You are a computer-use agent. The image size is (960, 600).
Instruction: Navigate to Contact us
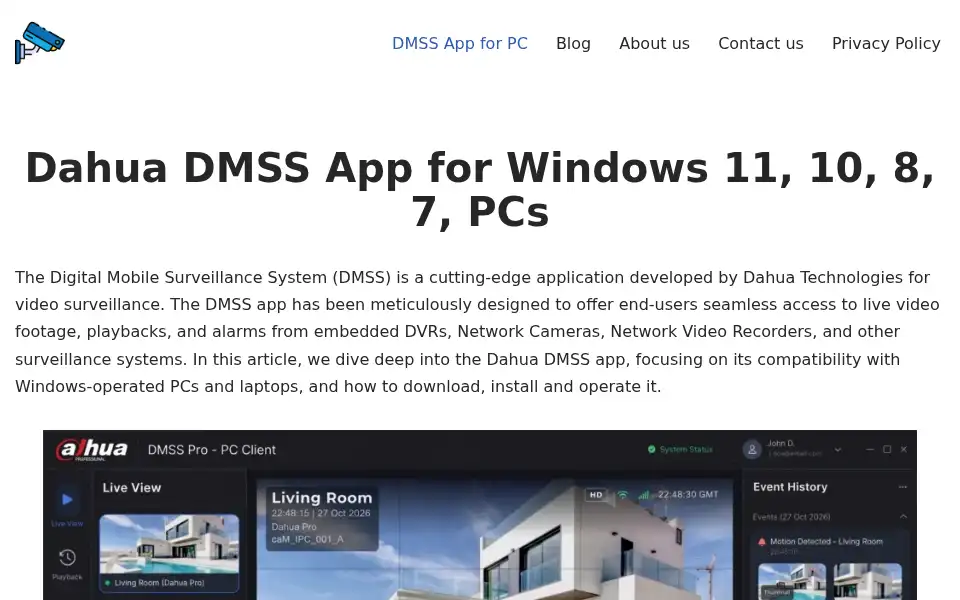tap(760, 43)
